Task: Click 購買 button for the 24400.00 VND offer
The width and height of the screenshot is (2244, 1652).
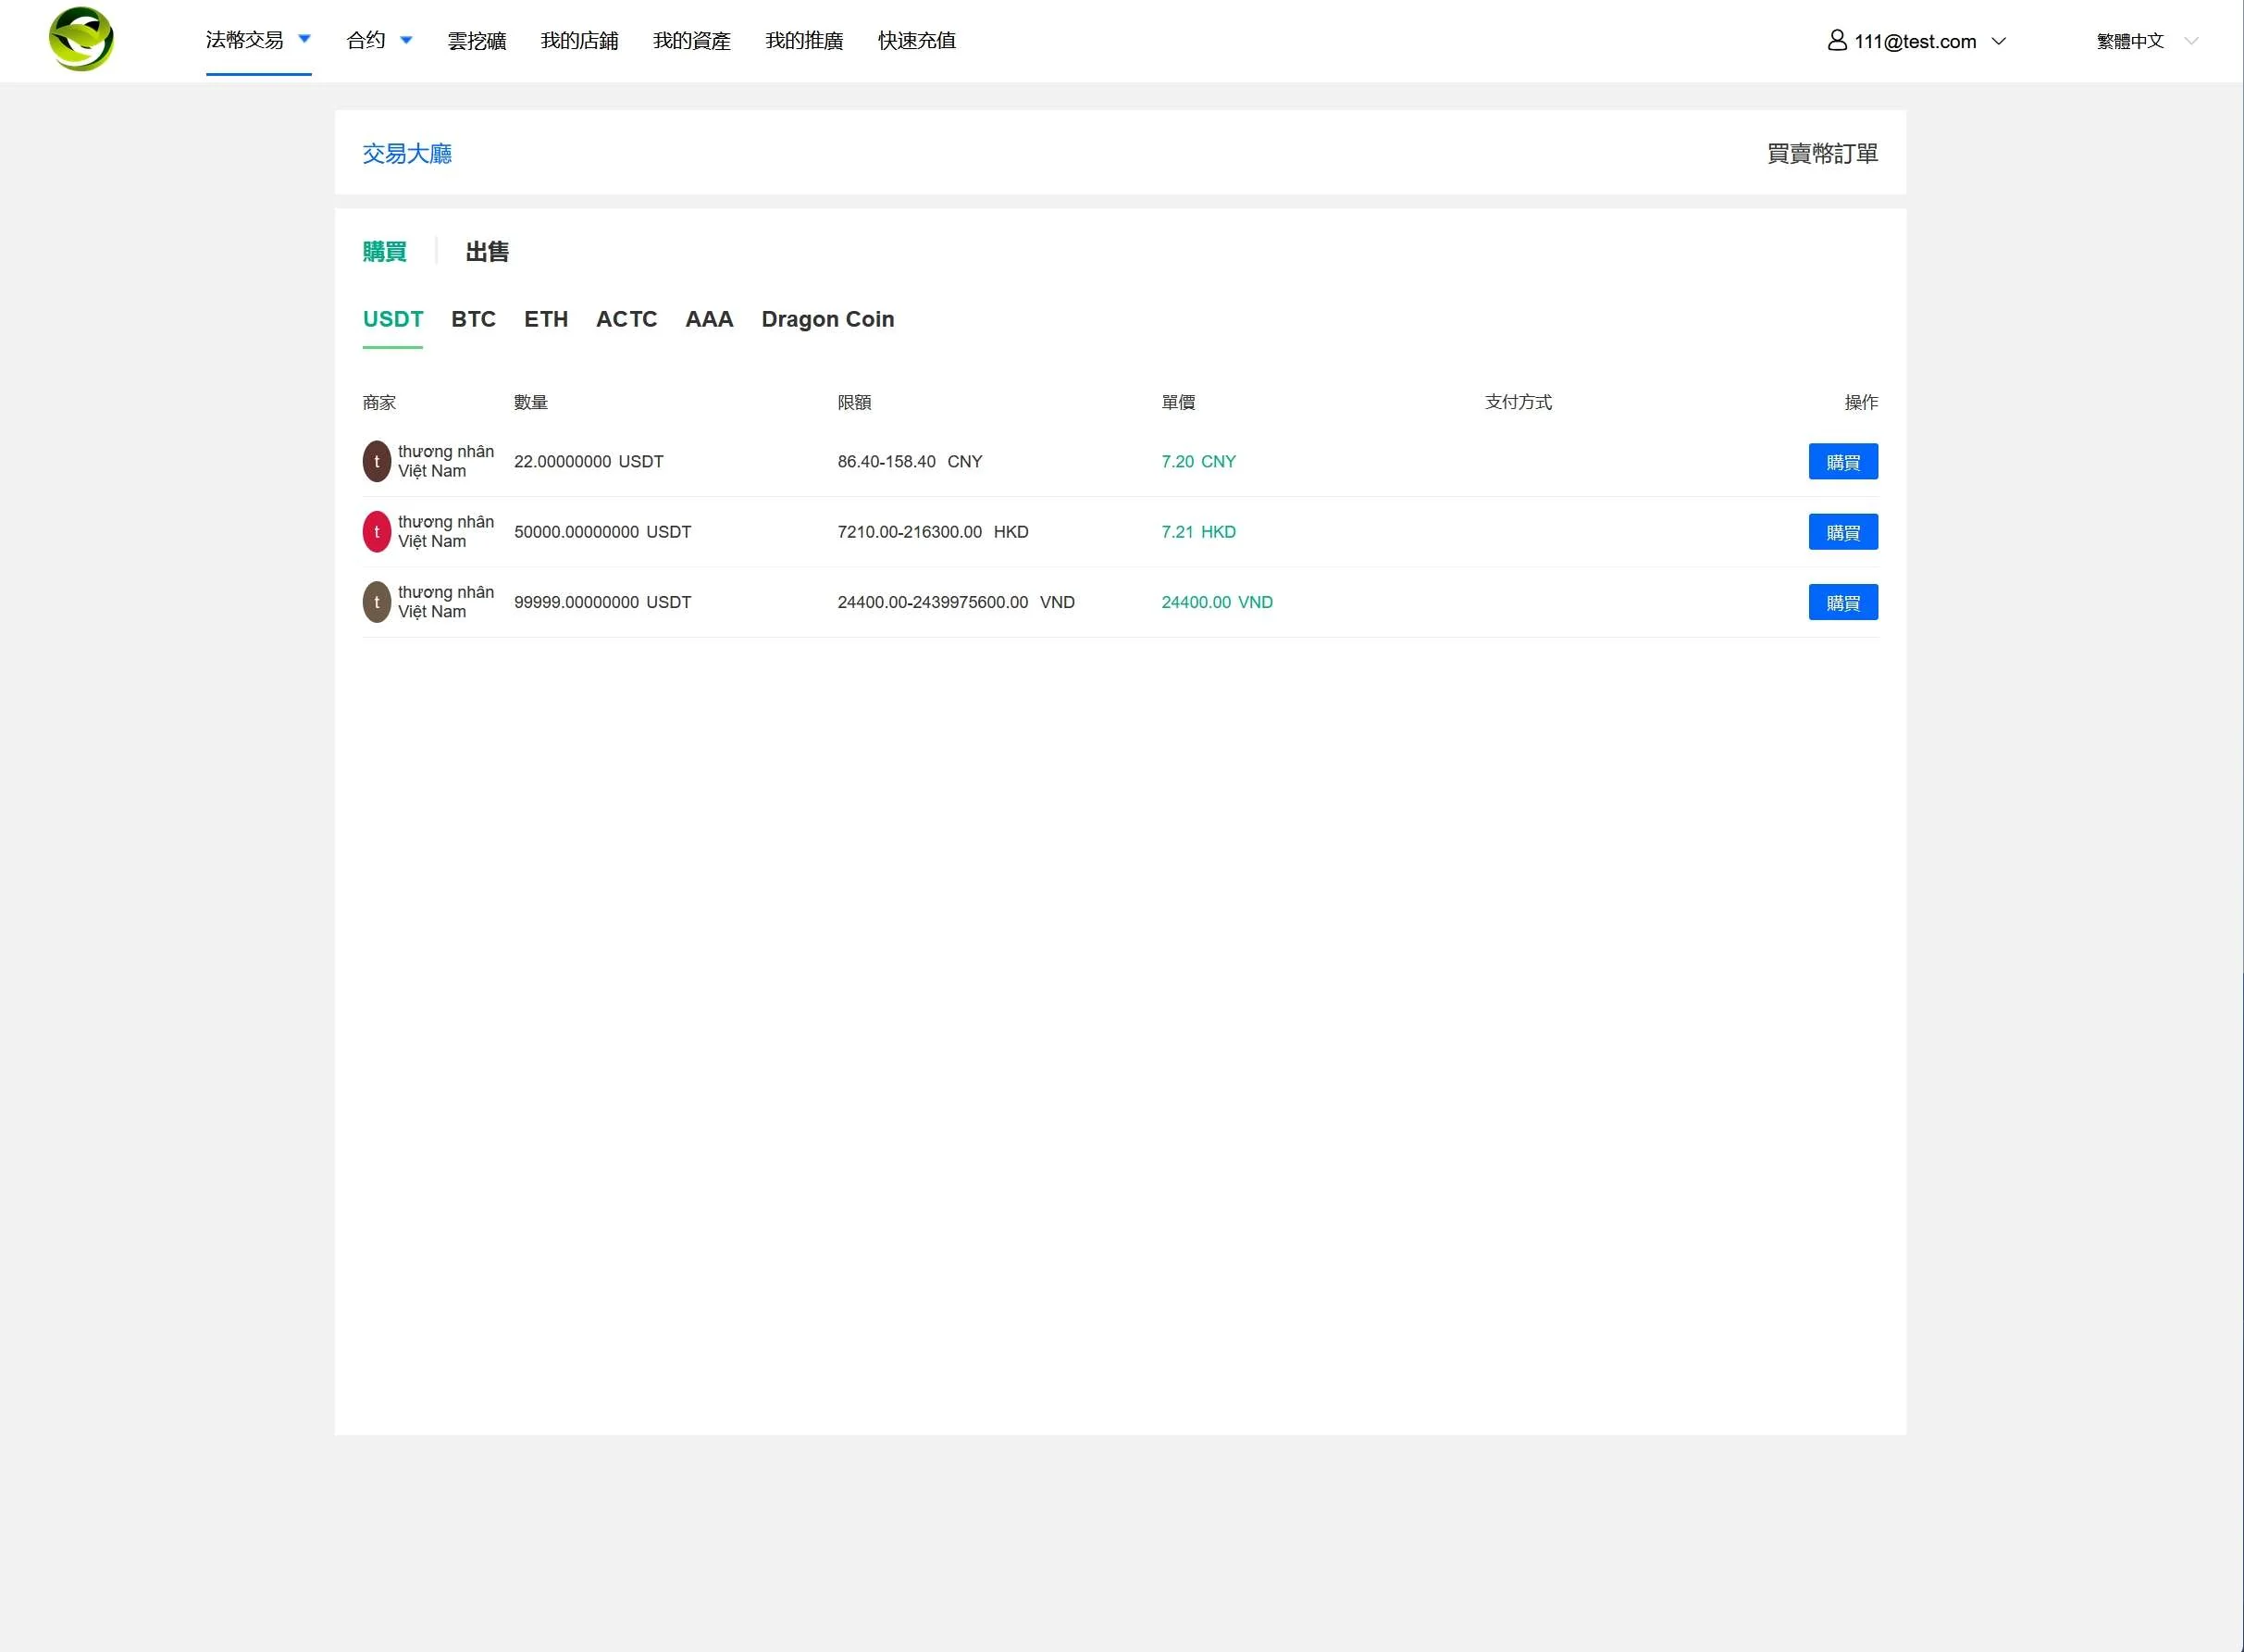Action: pos(1842,602)
